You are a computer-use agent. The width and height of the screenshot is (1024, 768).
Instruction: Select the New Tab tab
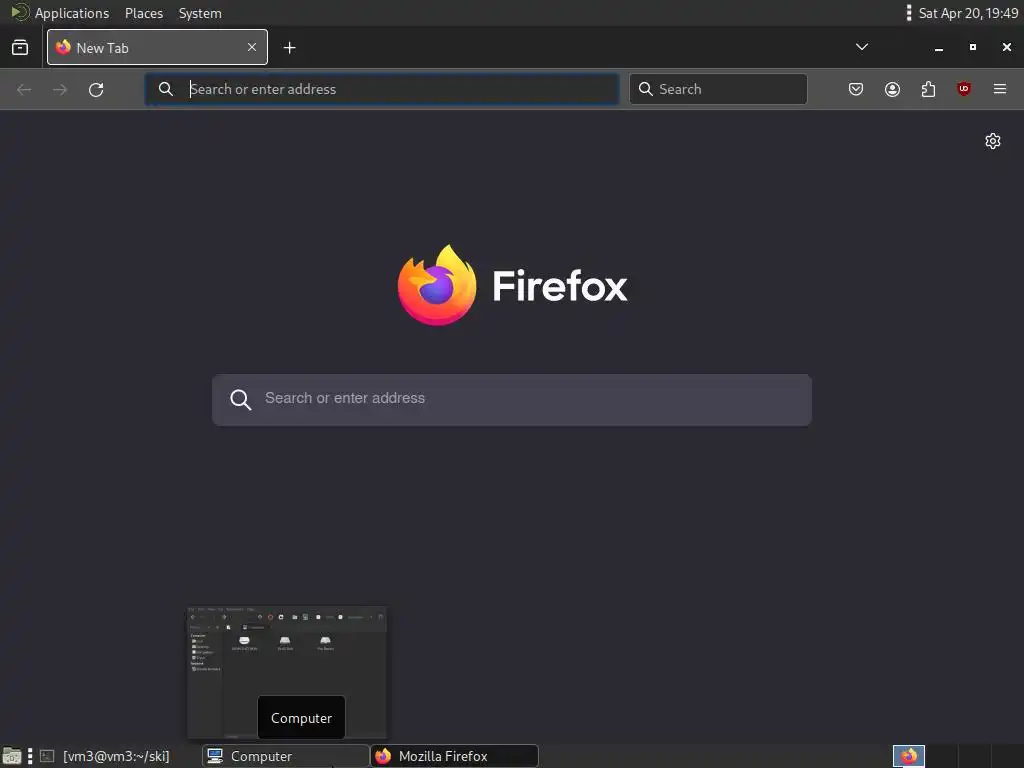point(157,47)
